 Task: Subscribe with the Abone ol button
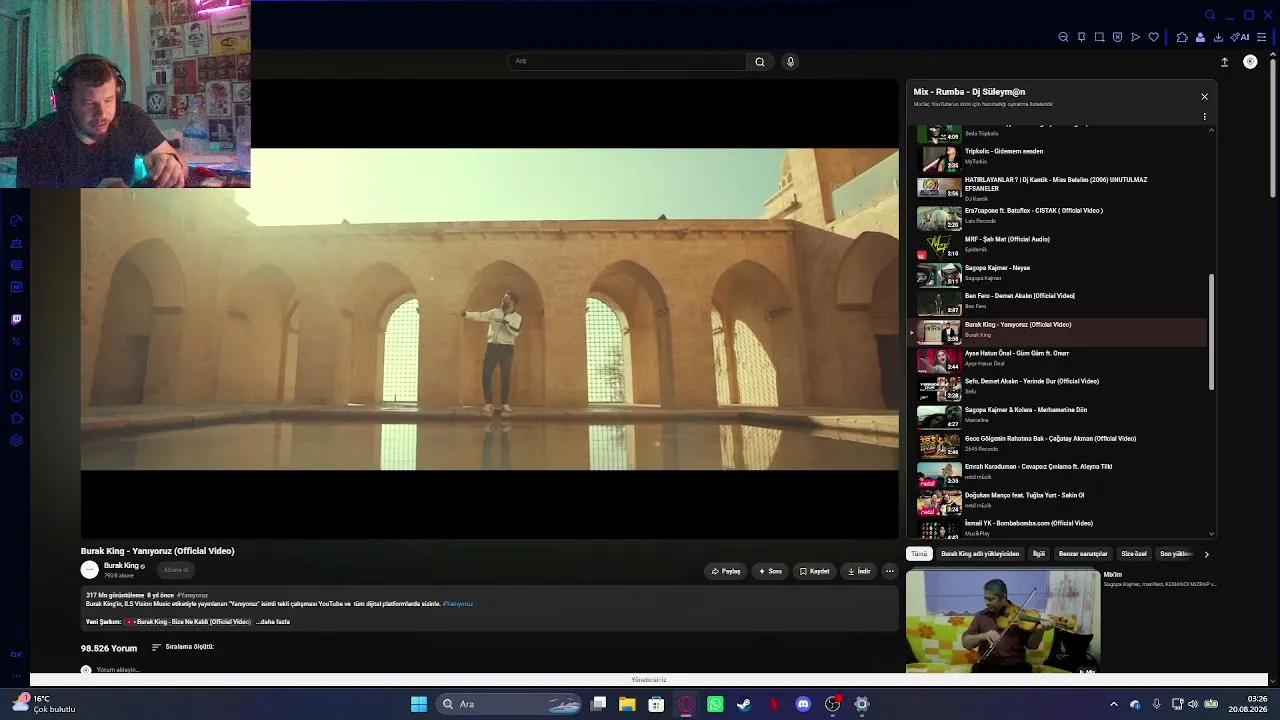176,570
